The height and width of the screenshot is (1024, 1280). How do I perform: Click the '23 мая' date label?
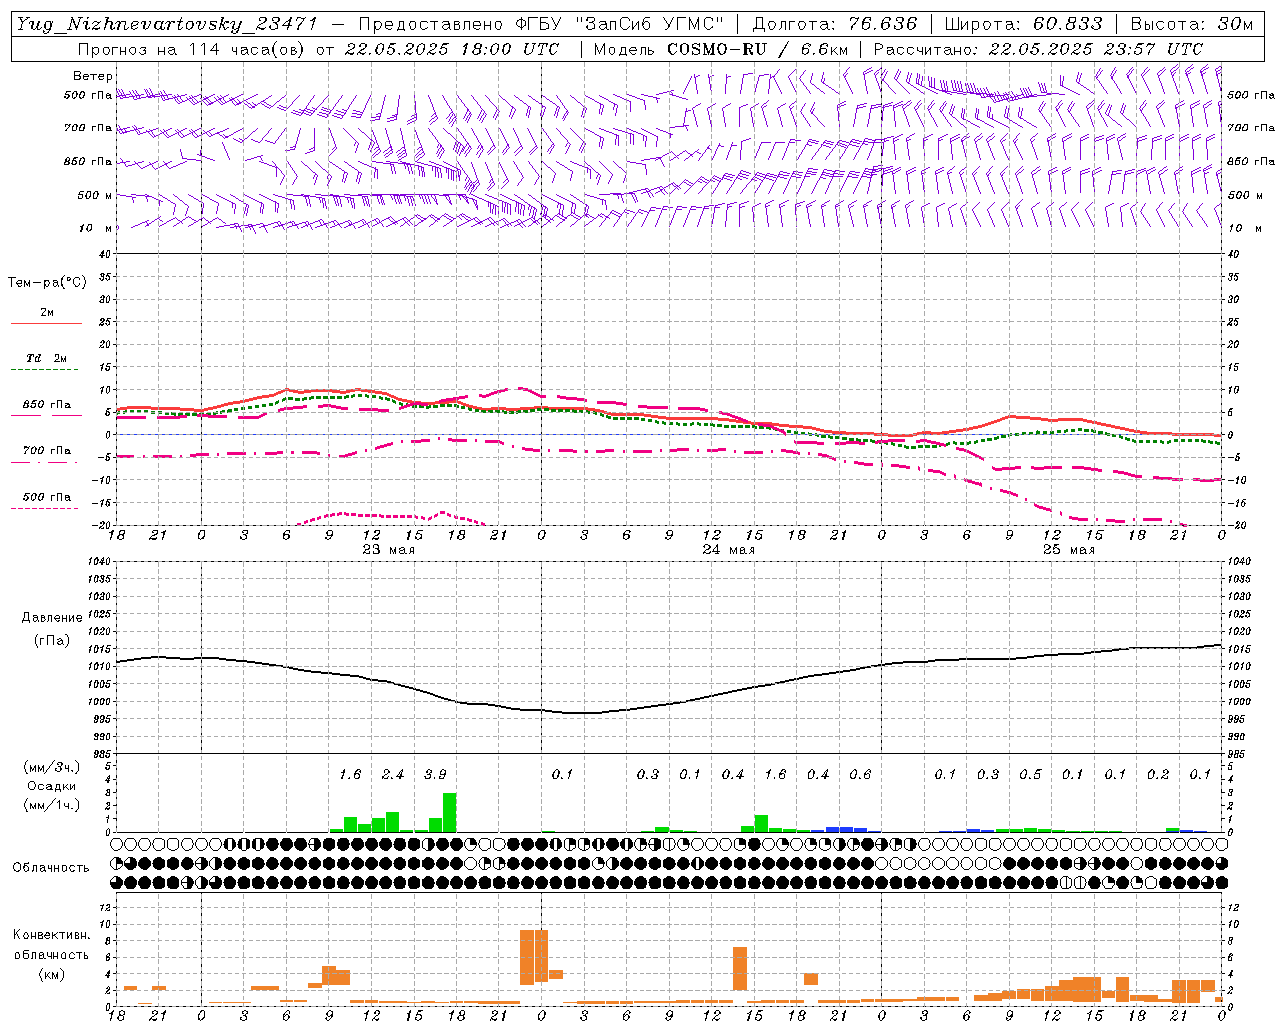389,550
